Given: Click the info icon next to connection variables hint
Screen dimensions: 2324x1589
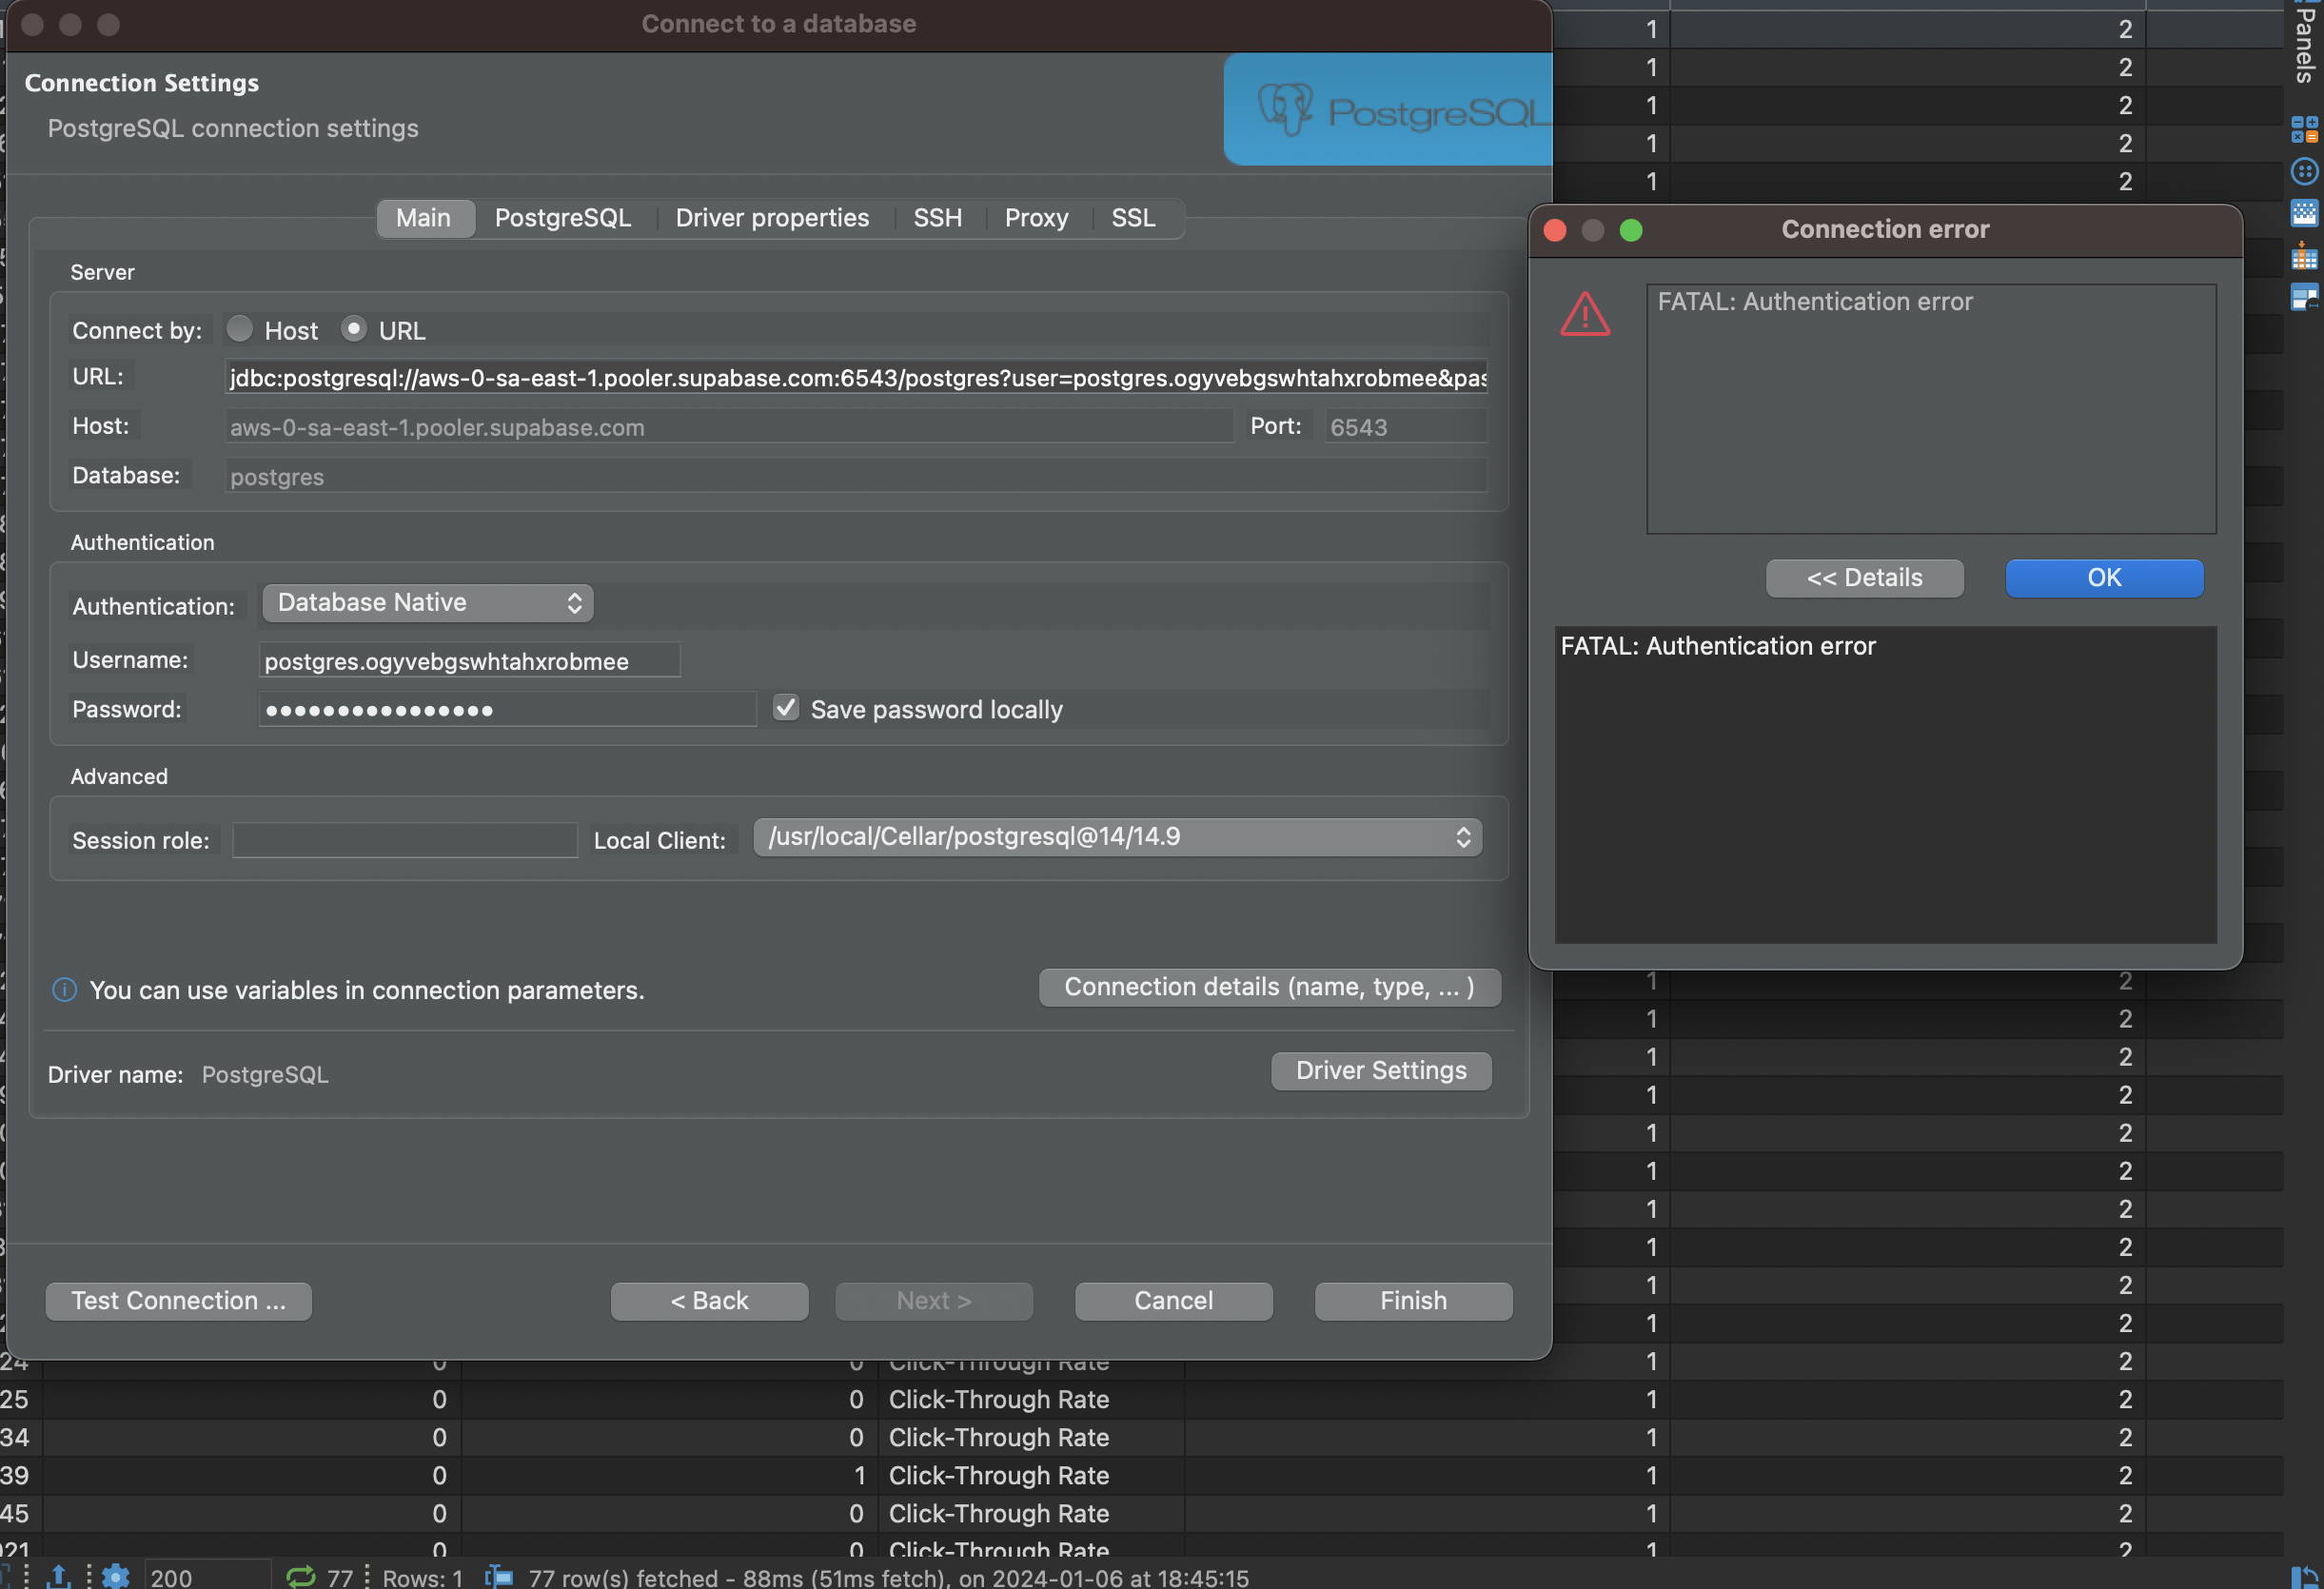Looking at the screenshot, I should (64, 990).
